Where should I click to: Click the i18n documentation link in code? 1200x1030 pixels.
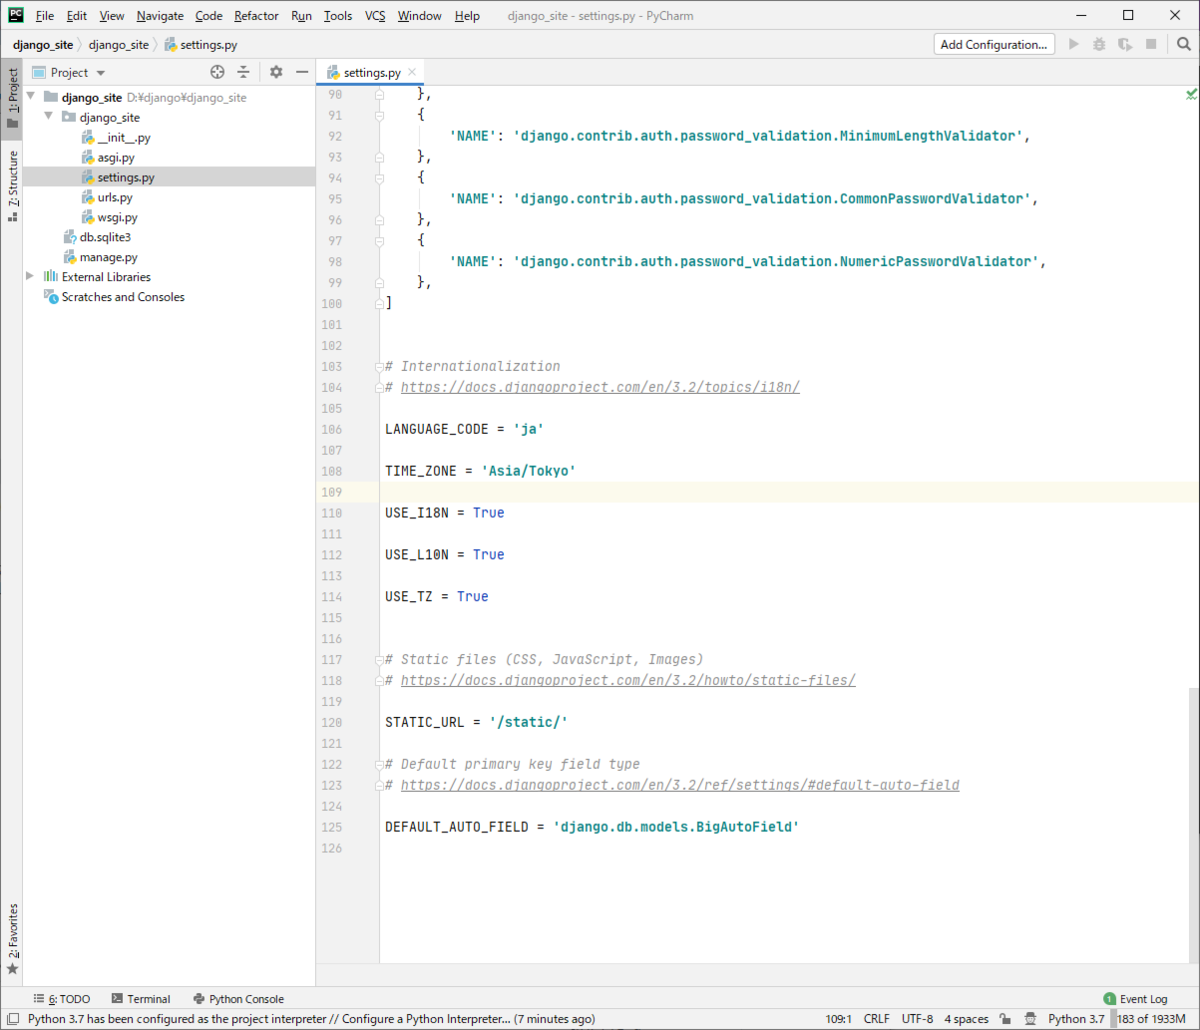click(600, 387)
